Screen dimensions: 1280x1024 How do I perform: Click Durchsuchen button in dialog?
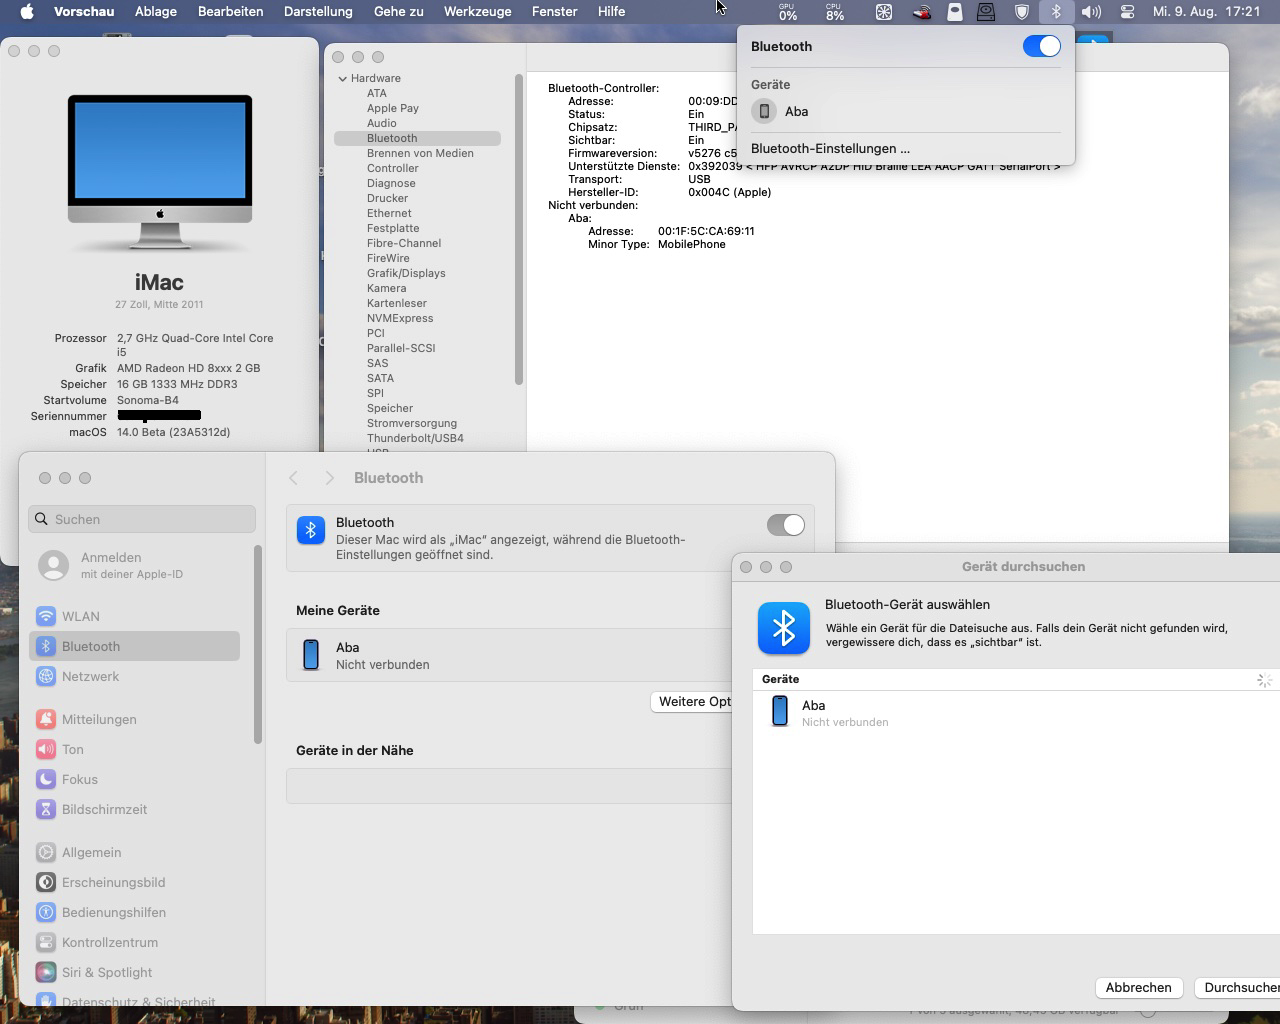coord(1238,987)
